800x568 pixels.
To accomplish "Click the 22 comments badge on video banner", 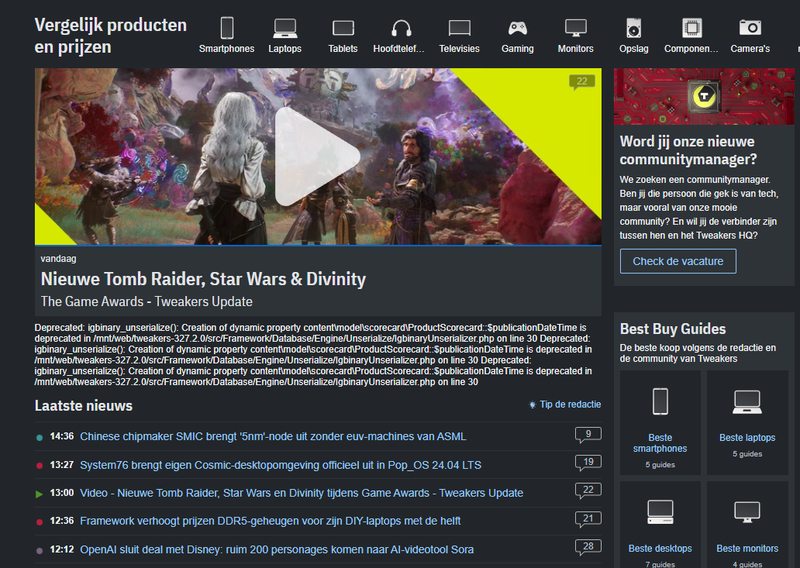I will pos(582,82).
